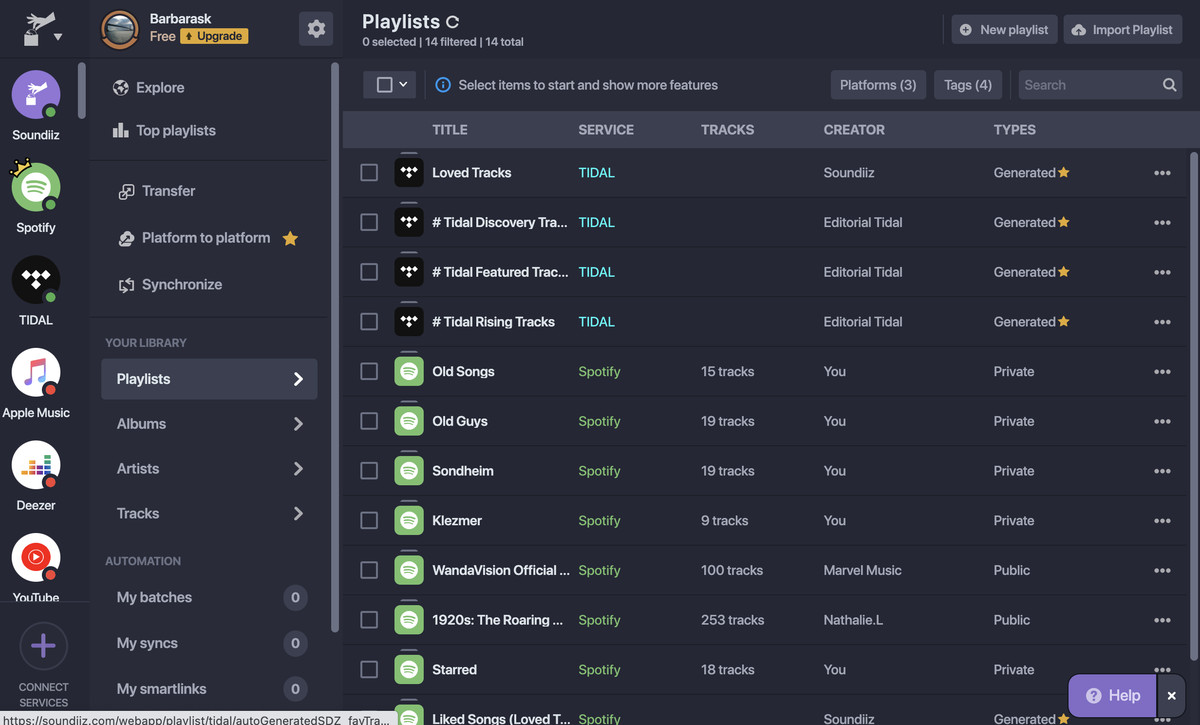Image resolution: width=1200 pixels, height=725 pixels.
Task: Expand the Tracks chevron in library
Action: [x=298, y=514]
